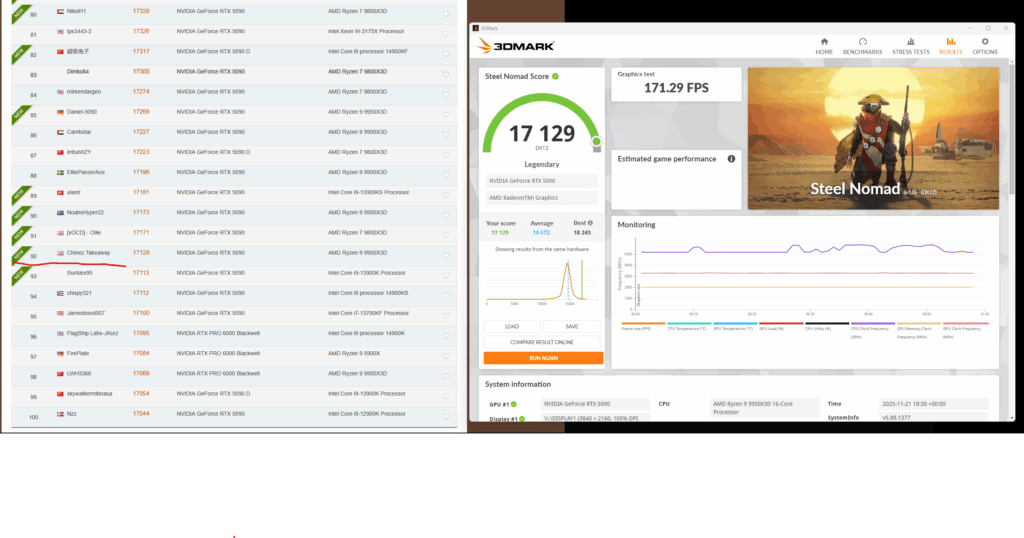Click NVIDIA GeForce RTX 5090 field in score panel
Image resolution: width=1024 pixels, height=538 pixels.
click(x=541, y=181)
